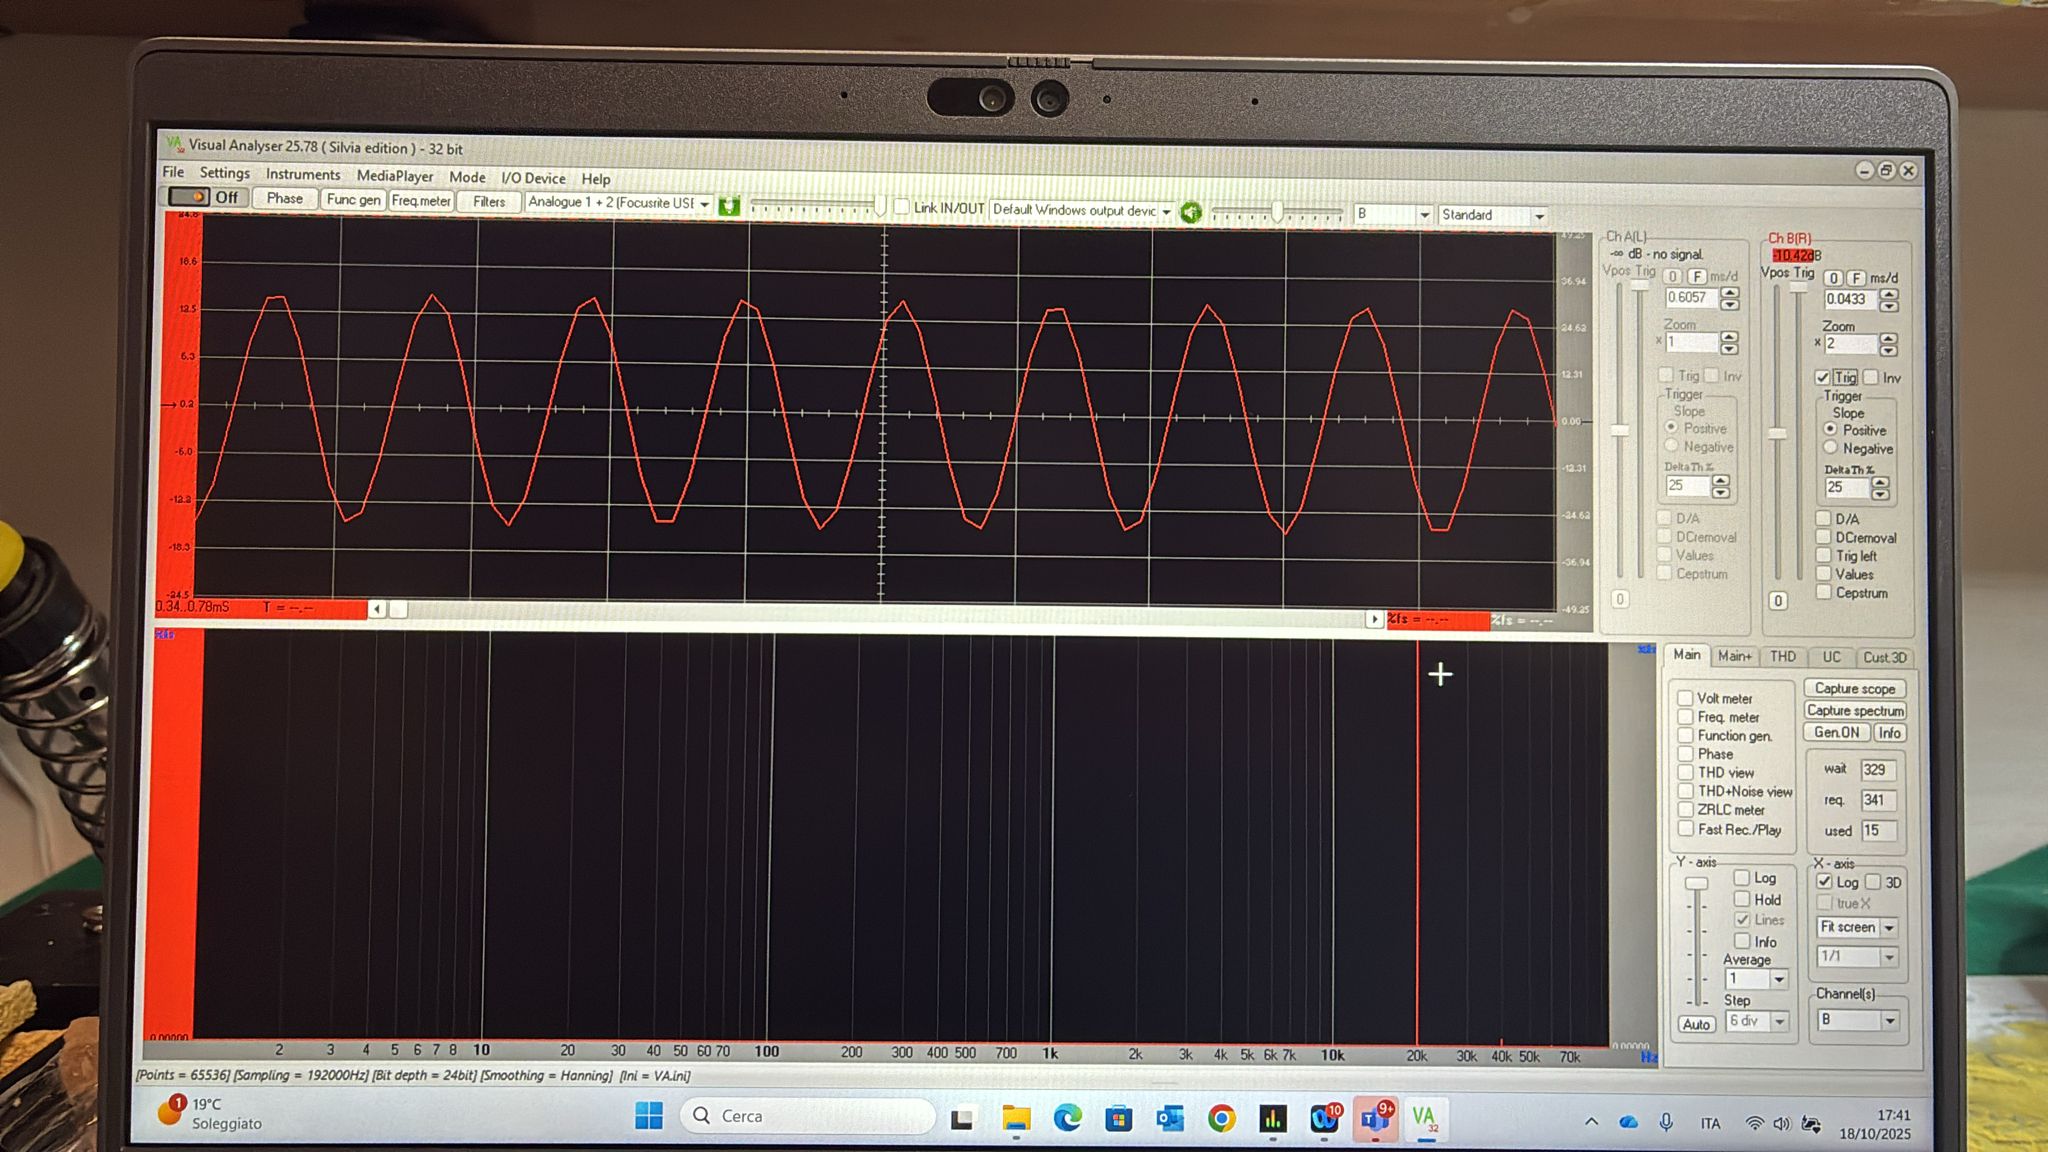Click the green speaker output icon
Image resolution: width=2048 pixels, height=1152 pixels.
1190,212
